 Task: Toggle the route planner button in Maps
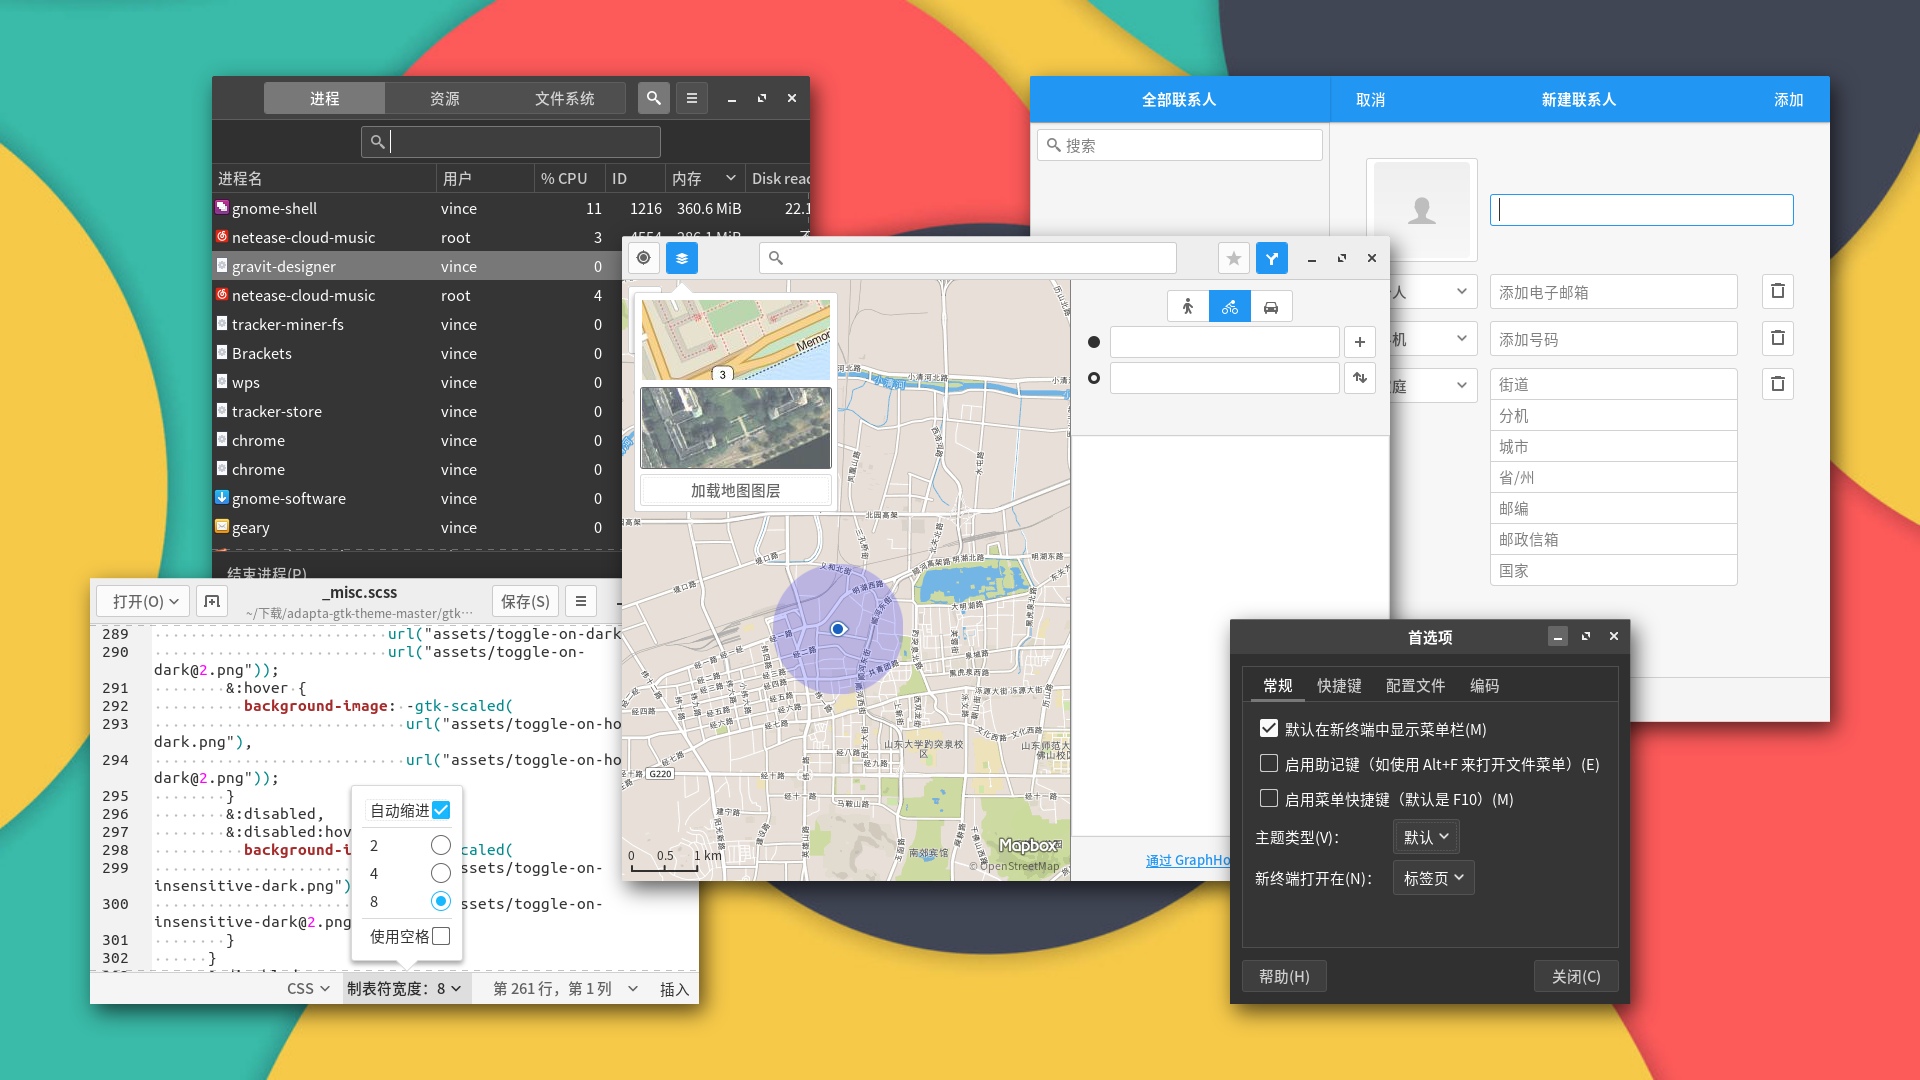coord(1272,258)
